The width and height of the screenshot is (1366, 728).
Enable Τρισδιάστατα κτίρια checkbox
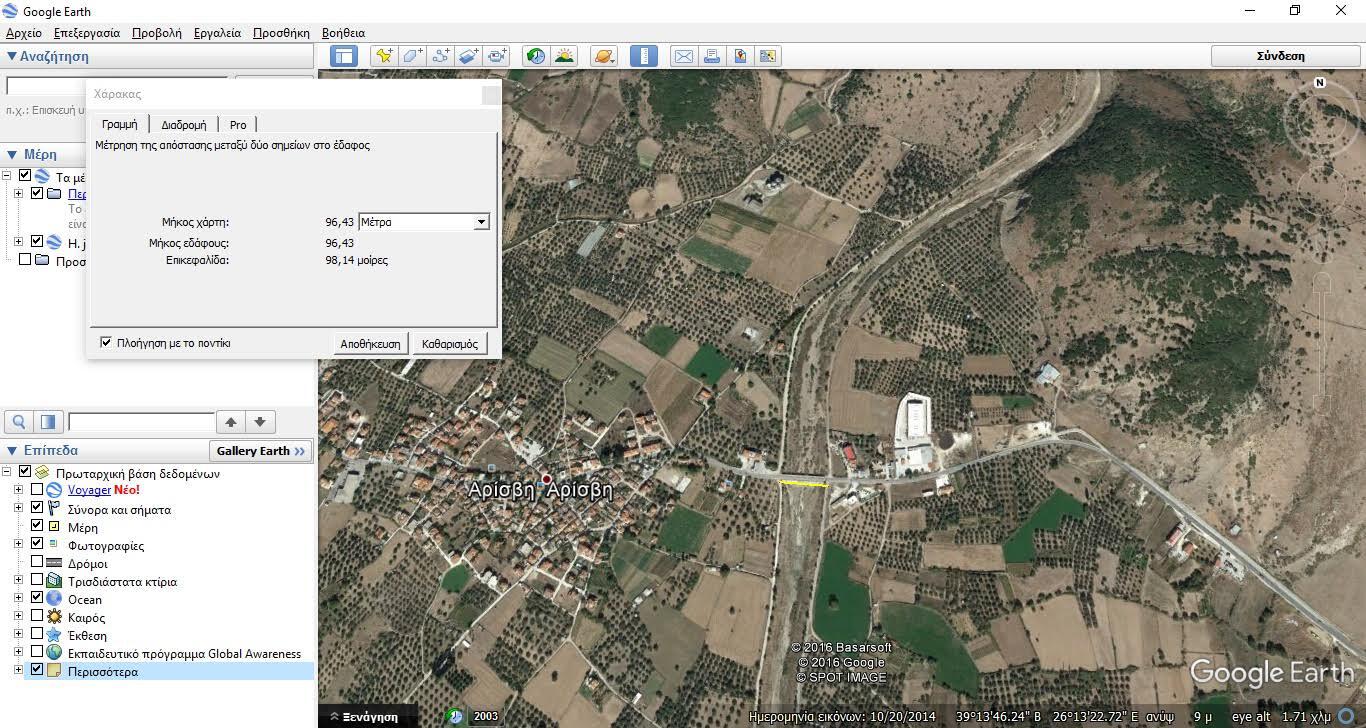point(37,581)
